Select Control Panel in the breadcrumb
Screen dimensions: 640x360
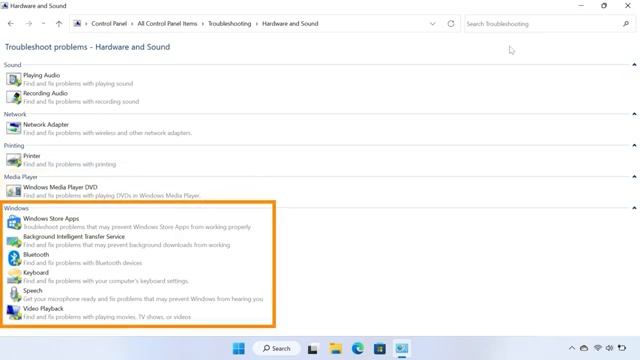pos(109,24)
